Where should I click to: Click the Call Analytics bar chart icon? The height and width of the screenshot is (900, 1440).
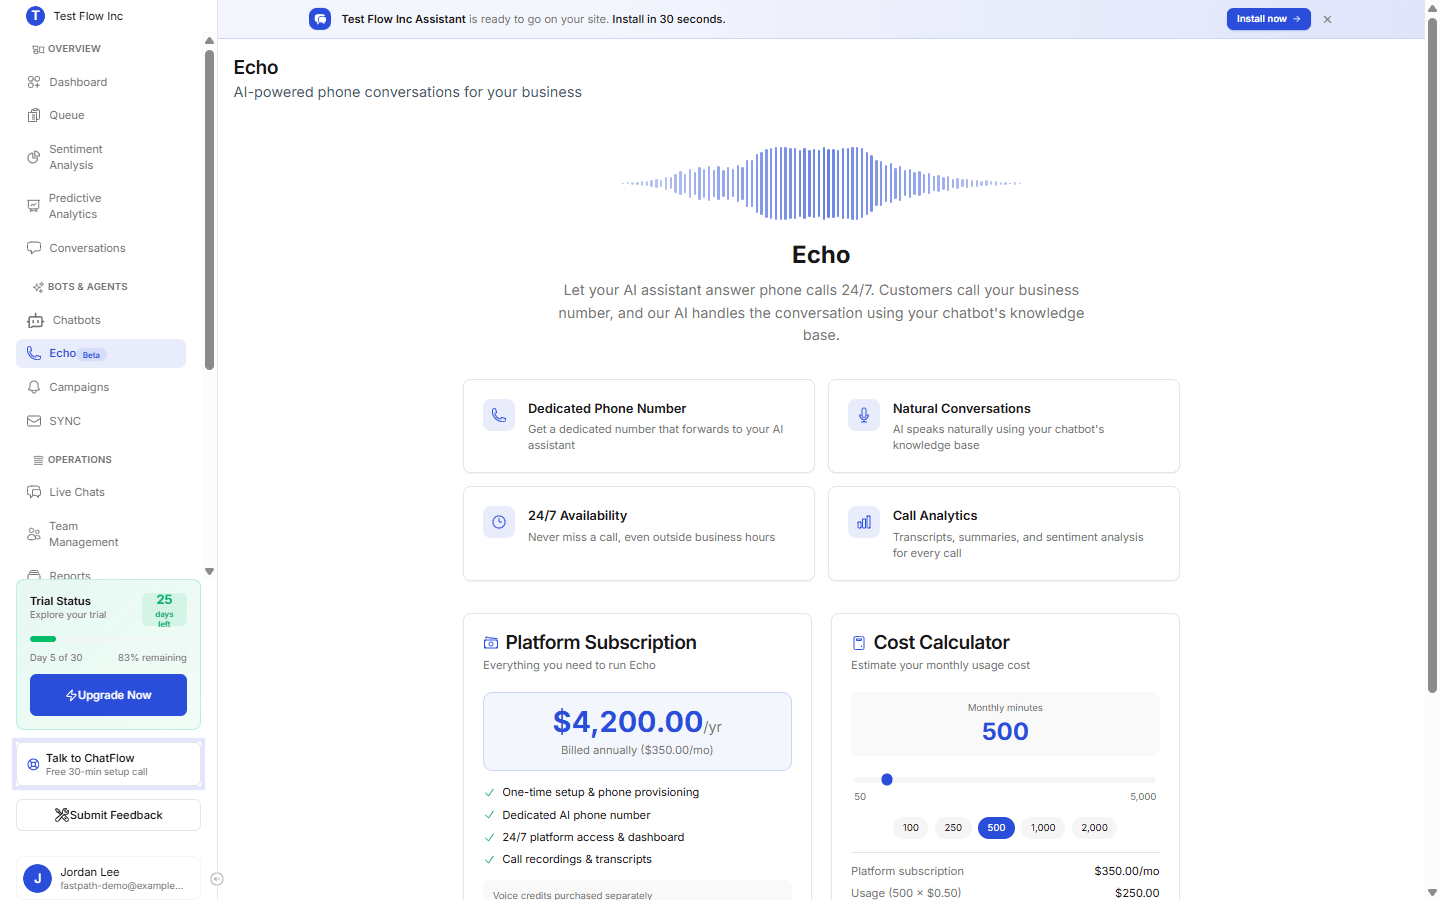(864, 522)
